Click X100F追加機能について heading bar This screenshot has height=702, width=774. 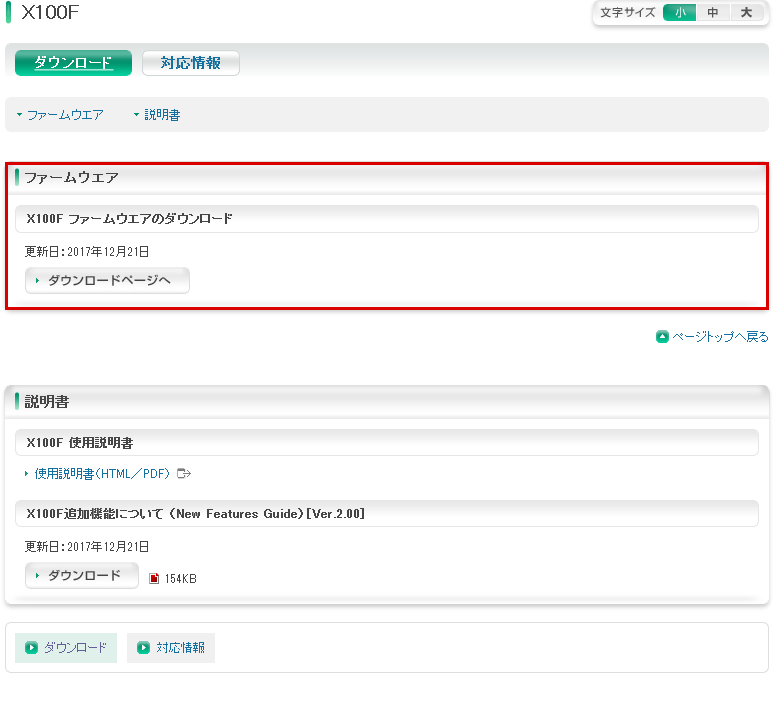click(195, 513)
